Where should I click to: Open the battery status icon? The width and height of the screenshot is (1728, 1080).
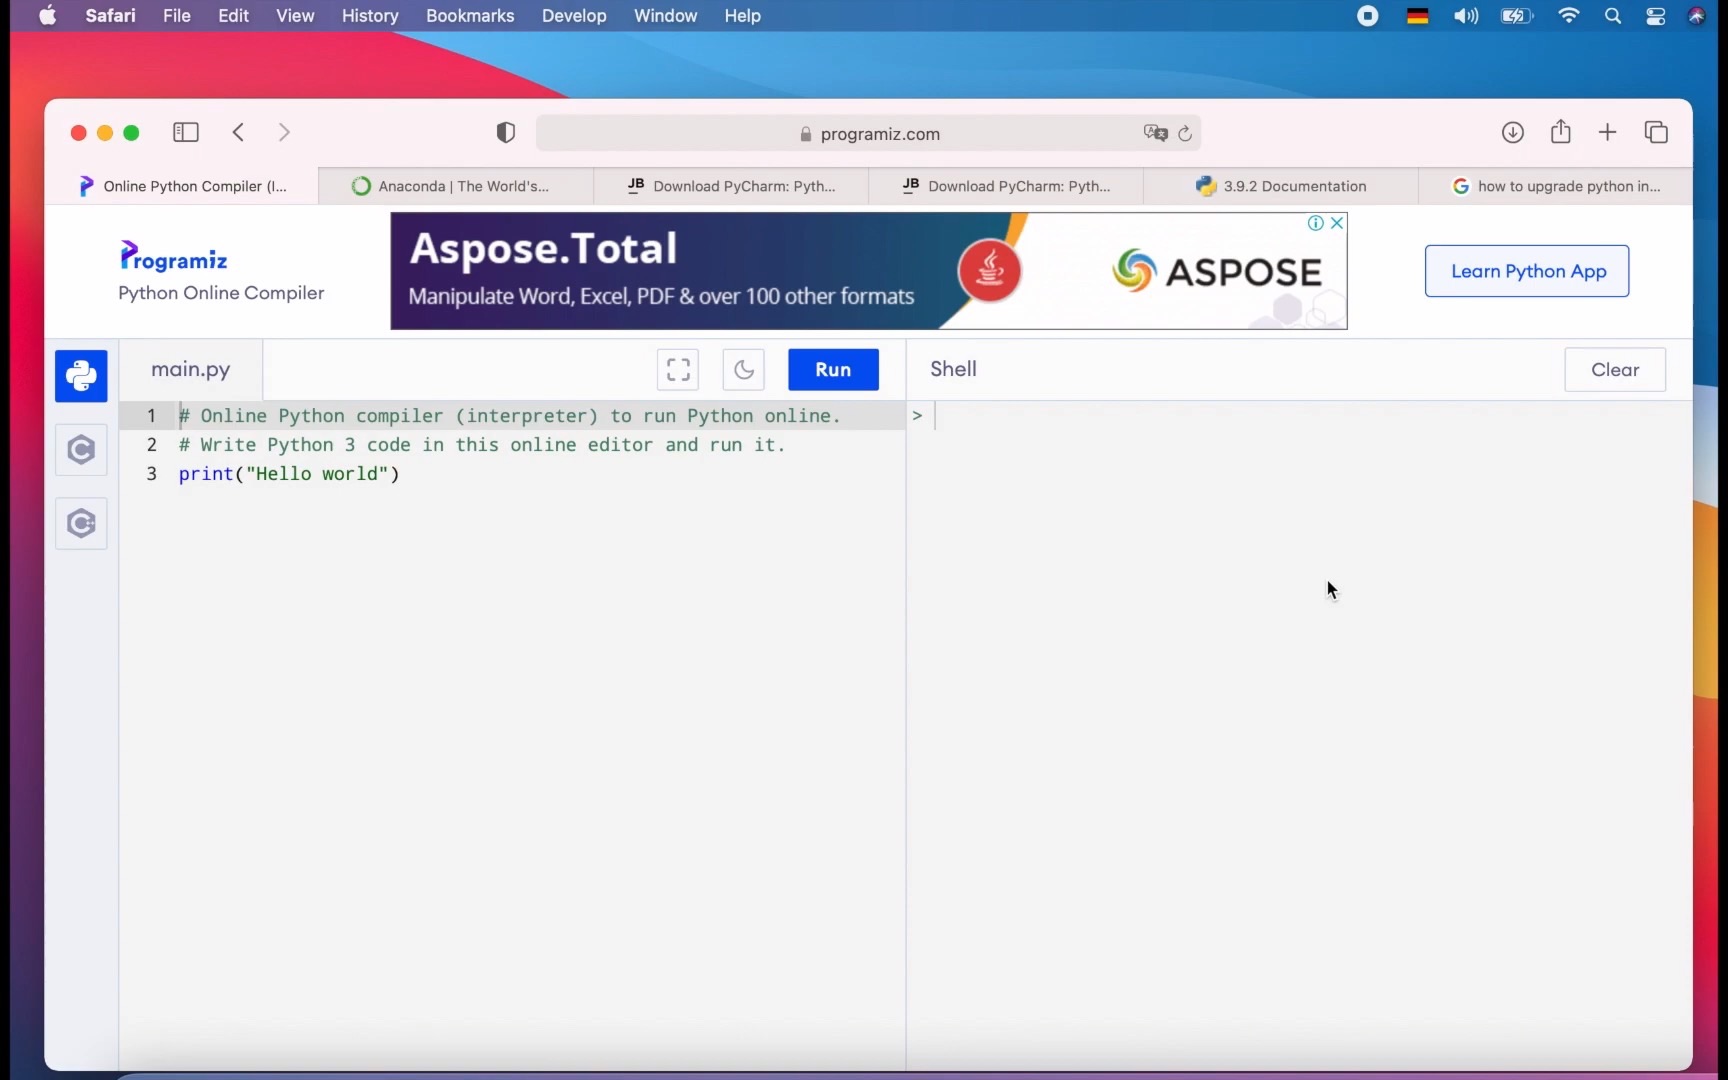click(x=1517, y=16)
